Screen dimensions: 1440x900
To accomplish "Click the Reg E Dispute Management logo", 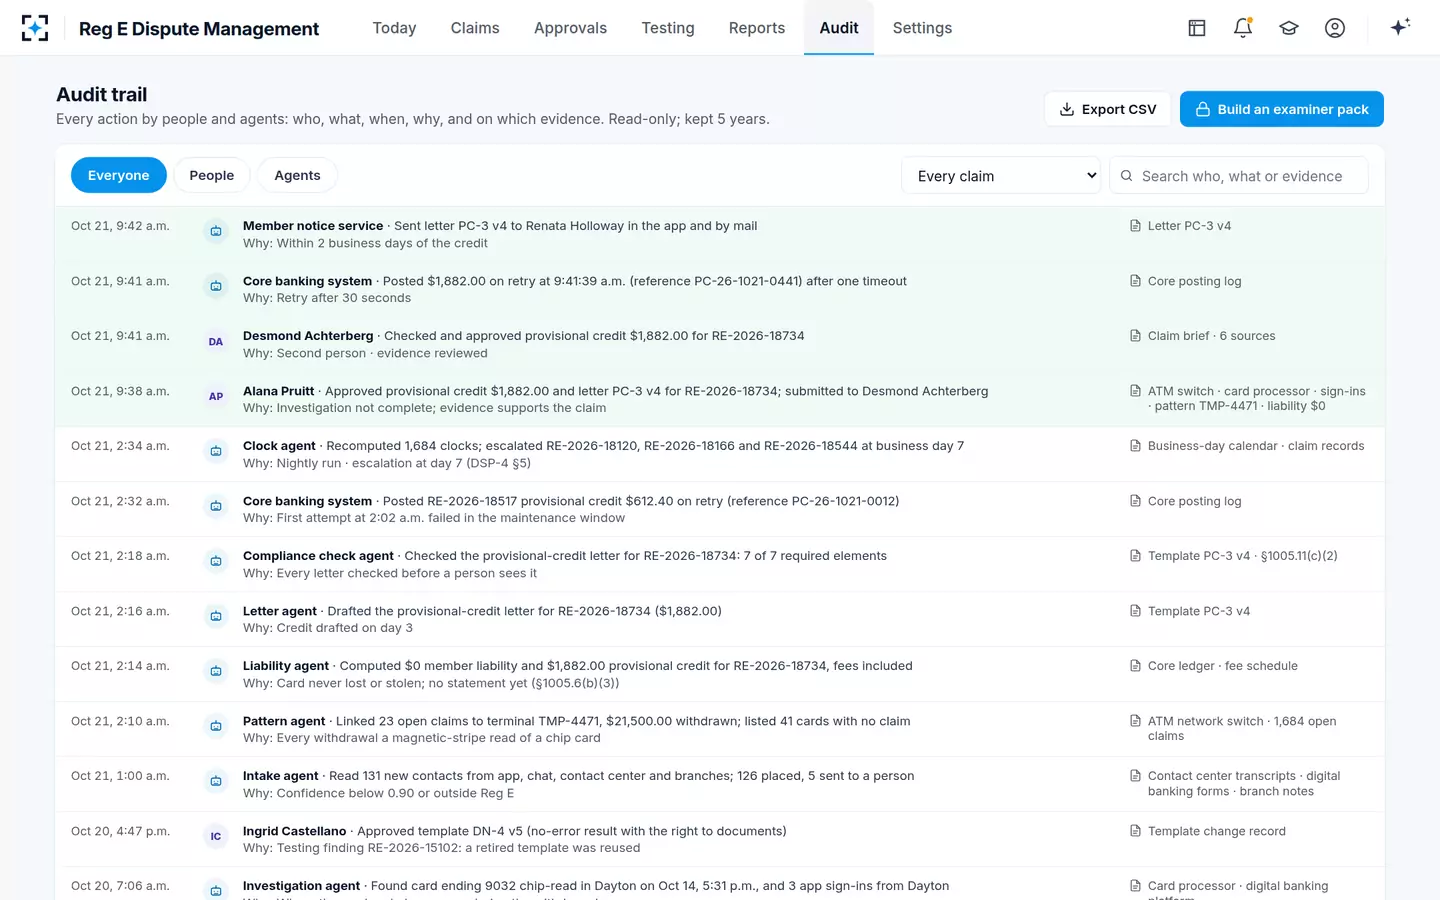I will (35, 28).
